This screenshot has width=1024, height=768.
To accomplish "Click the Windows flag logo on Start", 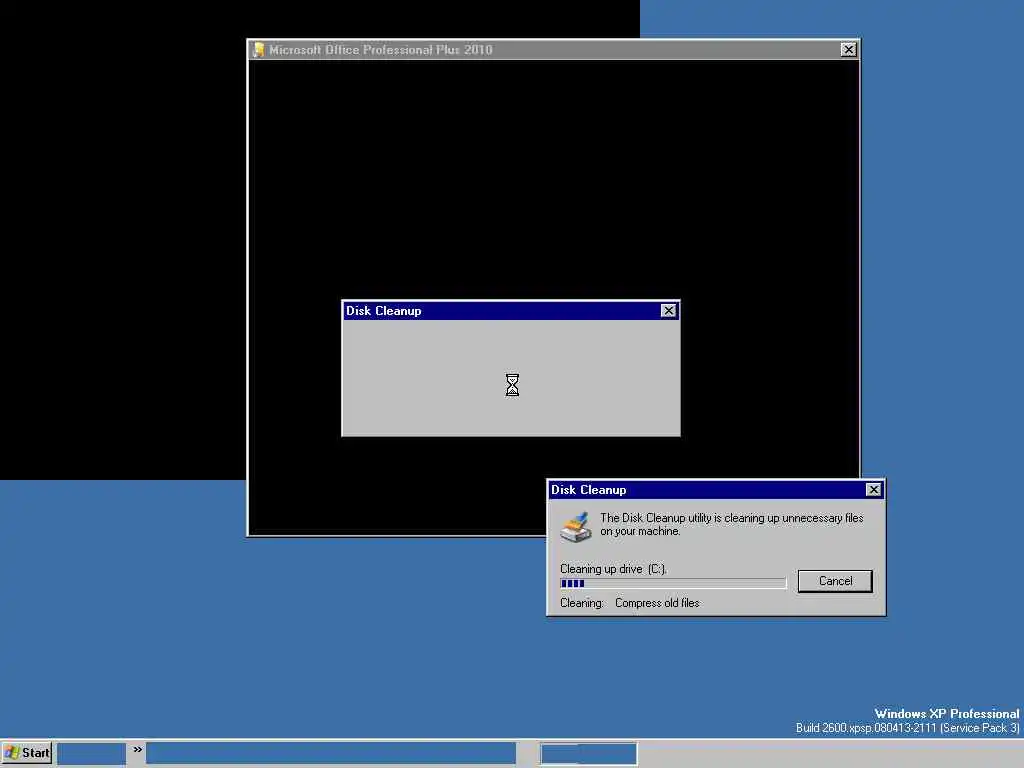I will (12, 753).
